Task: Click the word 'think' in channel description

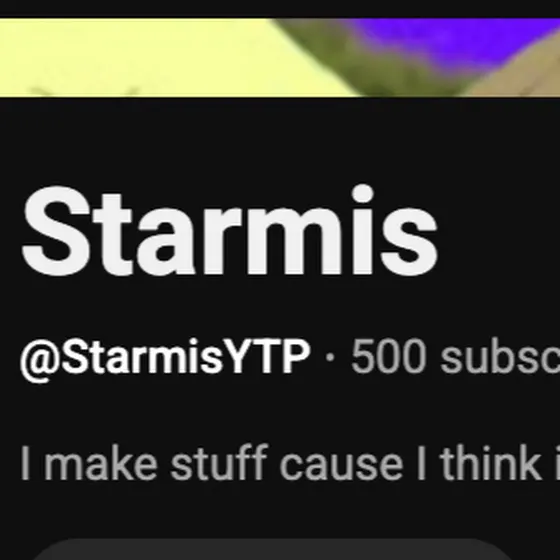Action: coord(491,463)
